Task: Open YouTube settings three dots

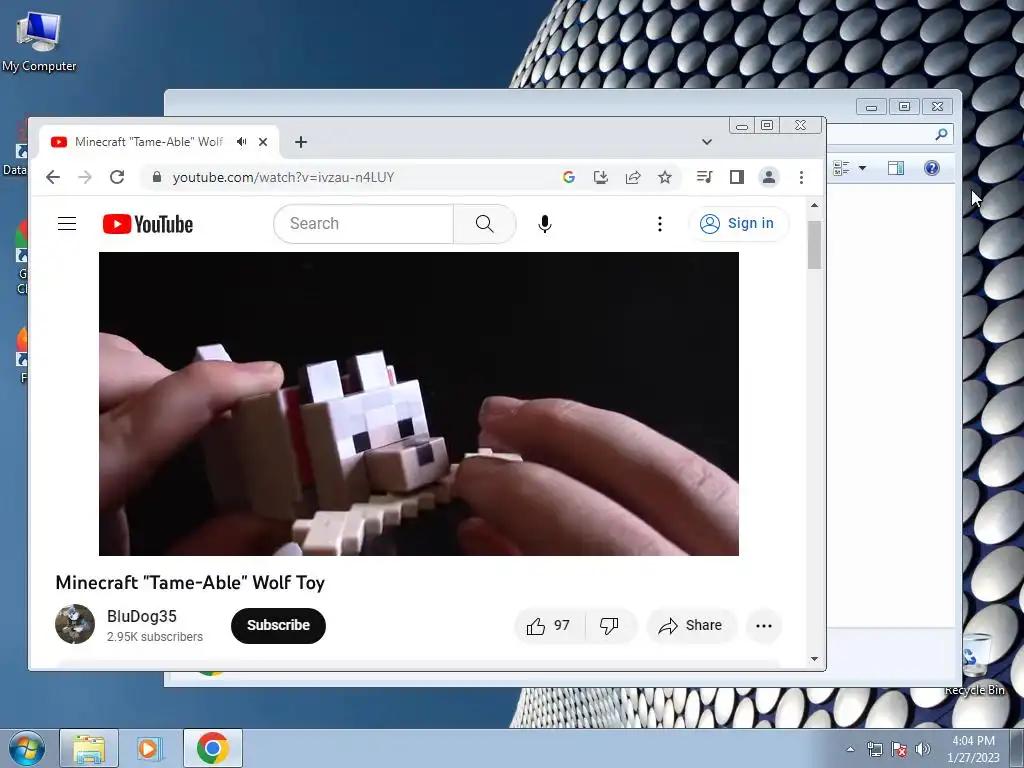Action: tap(660, 223)
